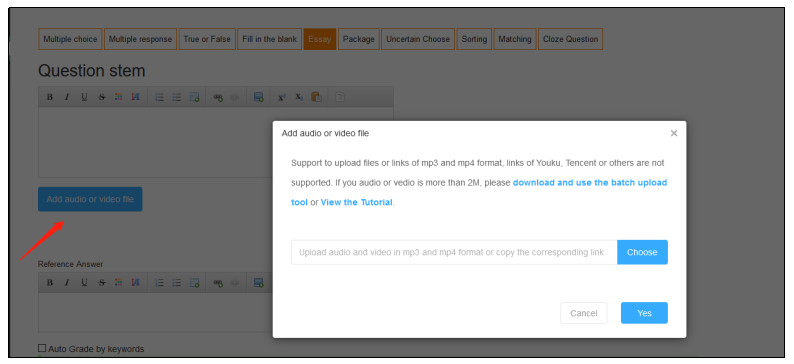Choose the Package question type
The width and height of the screenshot is (794, 364).
point(359,39)
